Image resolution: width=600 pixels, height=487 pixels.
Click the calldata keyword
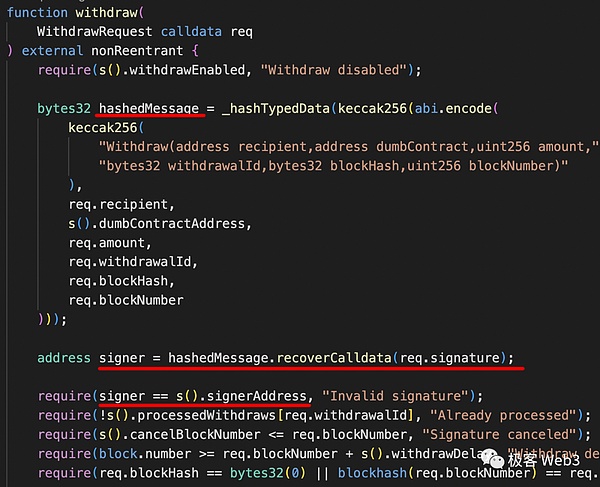pyautogui.click(x=191, y=32)
